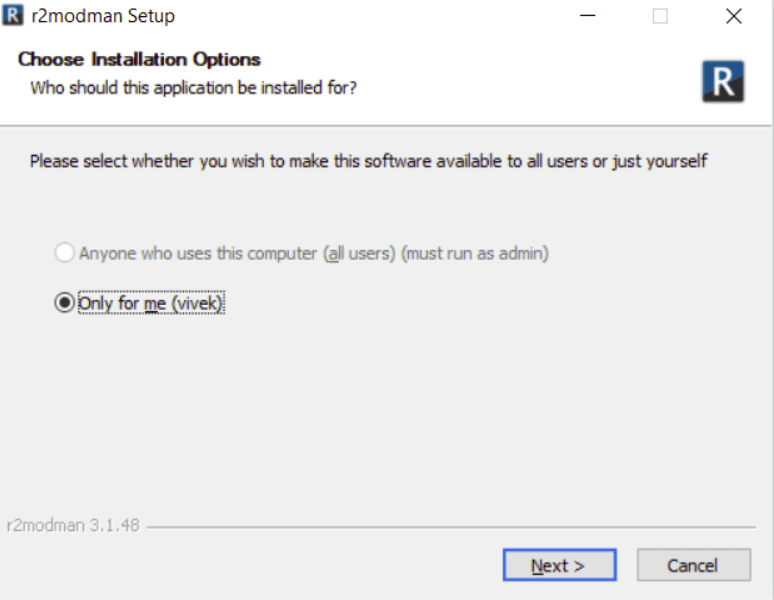The image size is (774, 600).
Task: Click the '(vivek)' username in the selected option
Action: (197, 303)
